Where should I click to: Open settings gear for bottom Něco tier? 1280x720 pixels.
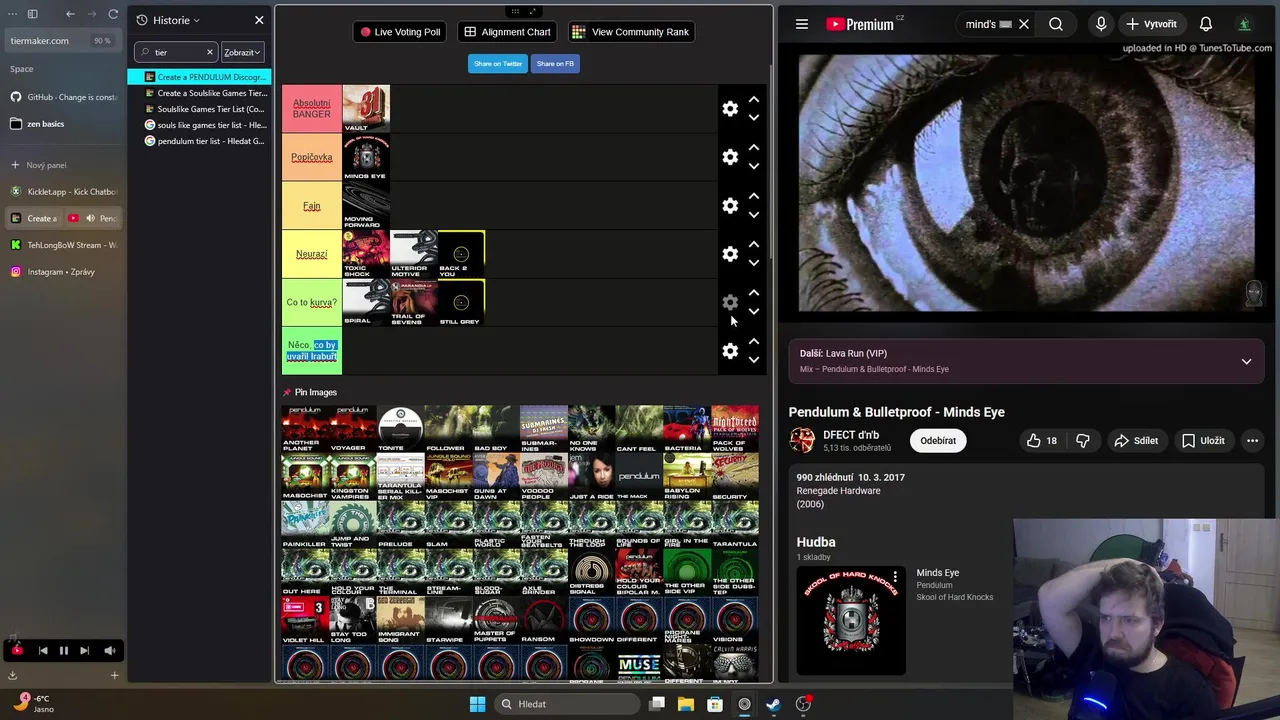(x=730, y=351)
